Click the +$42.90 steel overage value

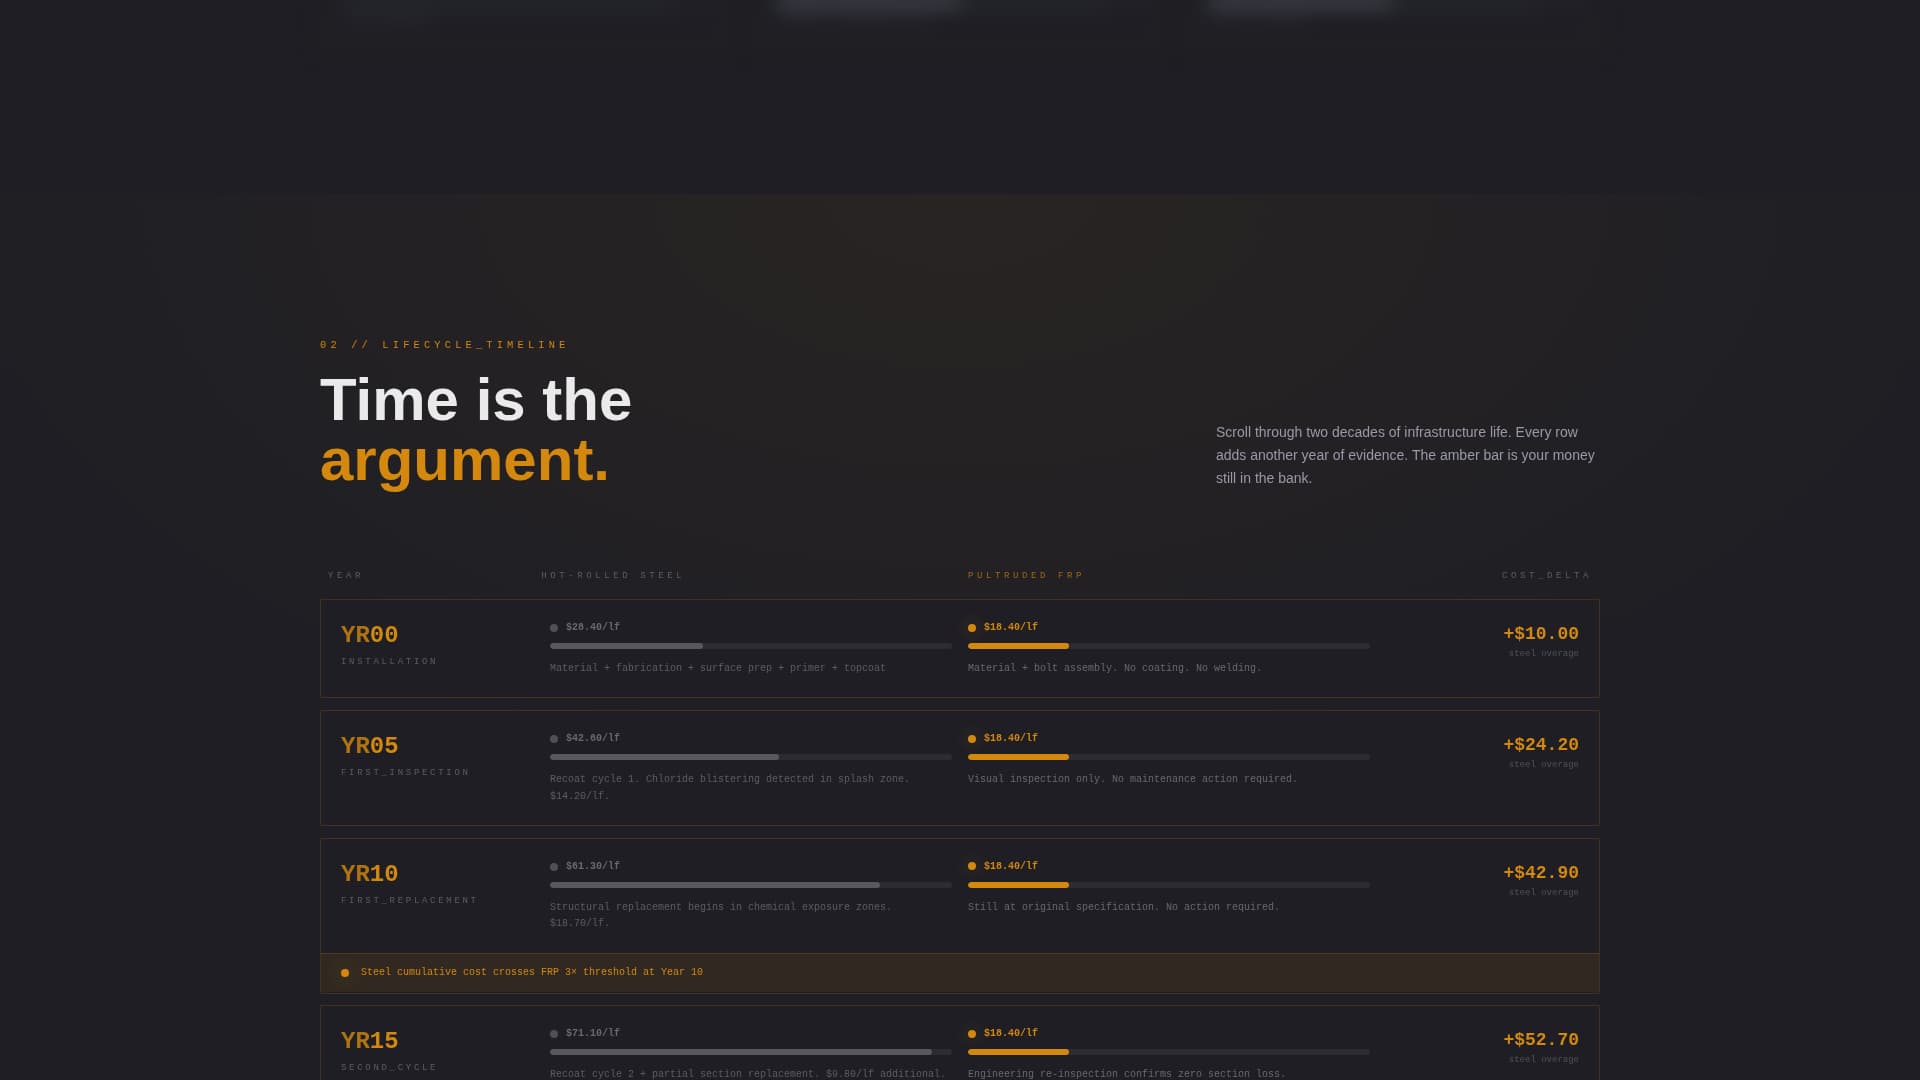[1540, 872]
